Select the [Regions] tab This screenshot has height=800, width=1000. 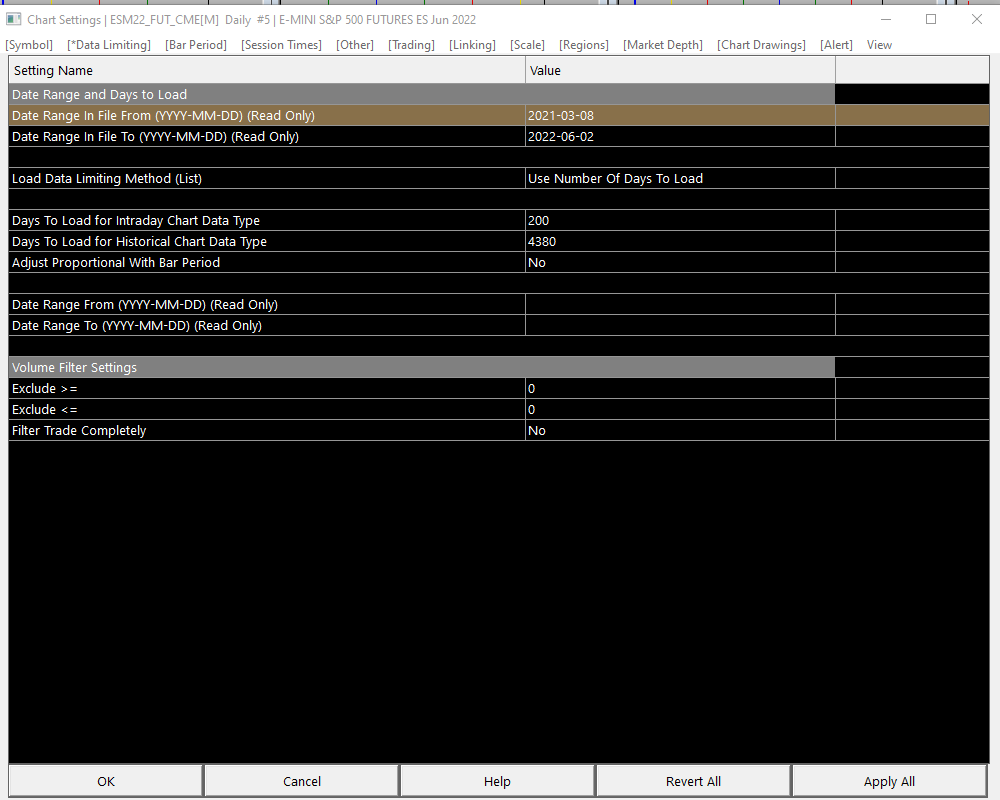(x=584, y=45)
